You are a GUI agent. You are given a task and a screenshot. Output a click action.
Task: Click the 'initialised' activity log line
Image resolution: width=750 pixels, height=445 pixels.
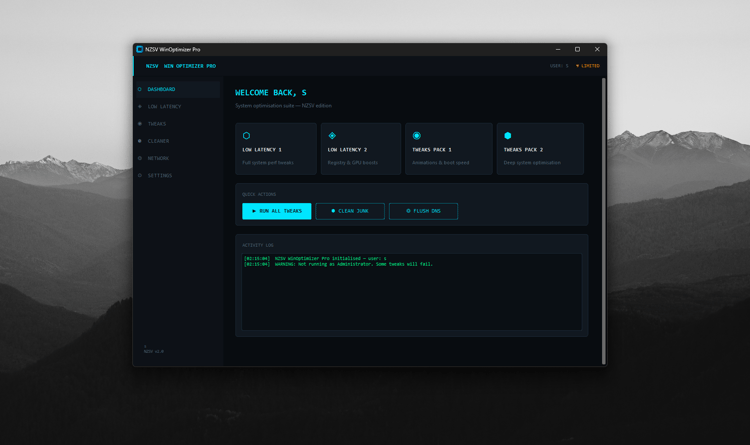315,258
